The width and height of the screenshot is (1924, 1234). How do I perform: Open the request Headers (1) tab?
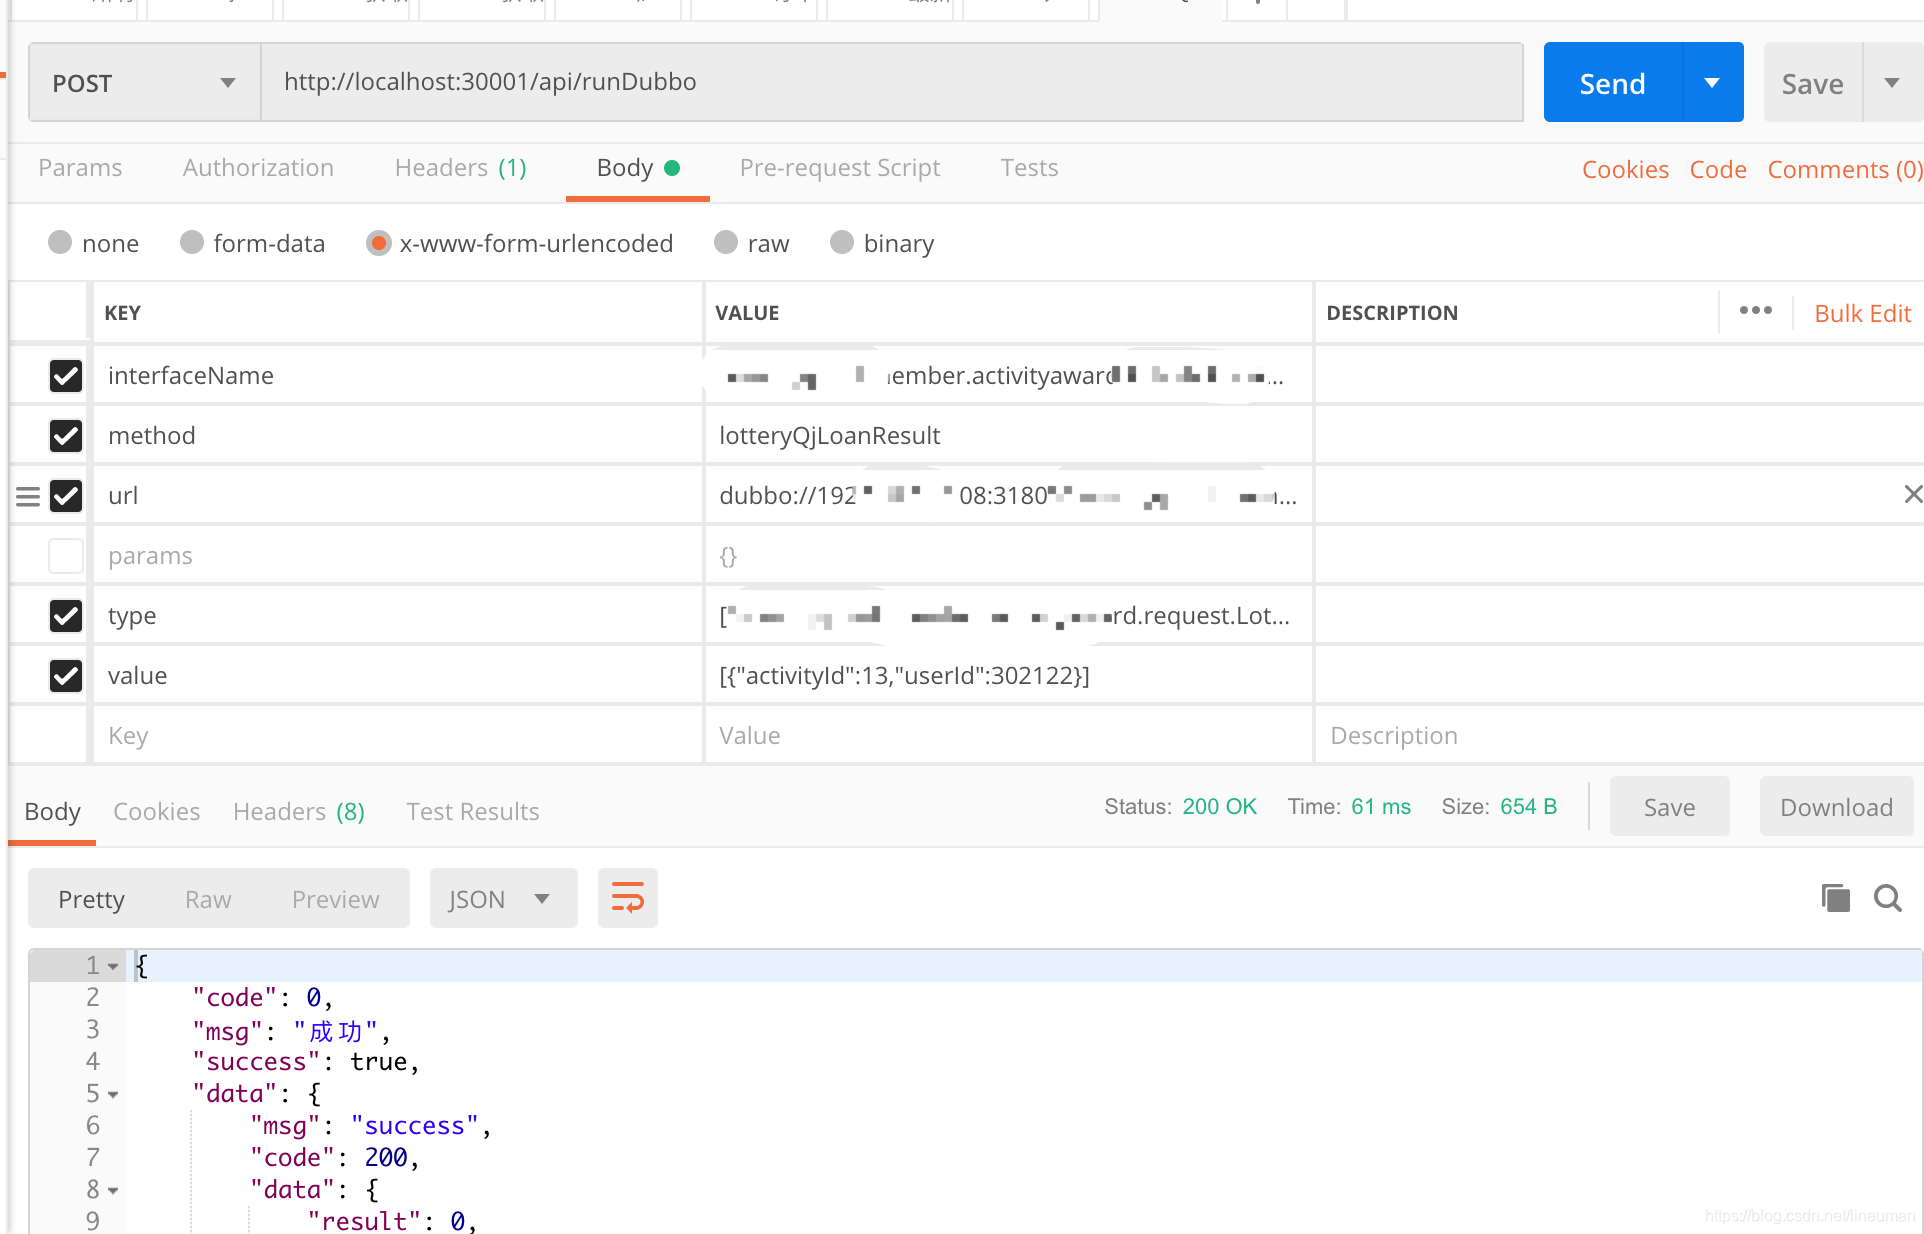tap(460, 168)
